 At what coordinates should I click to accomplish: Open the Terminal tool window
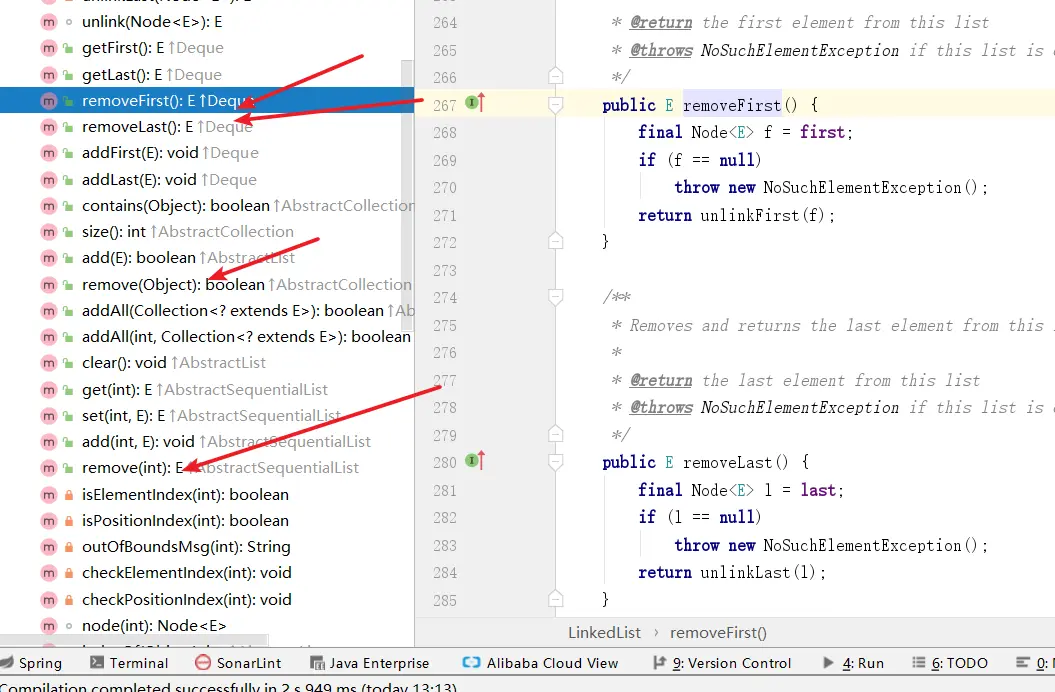(129, 663)
